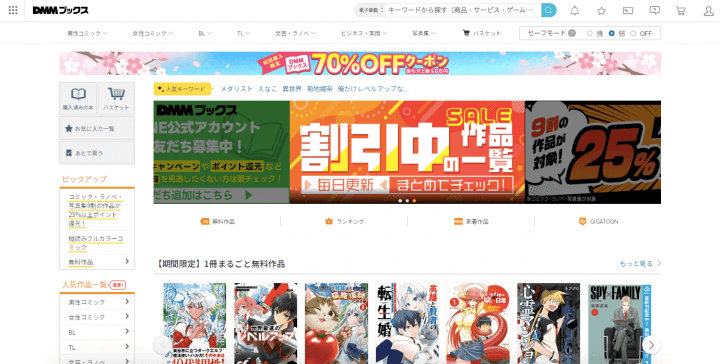Expand the BL dropdown menu
The image size is (720, 364).
[x=205, y=33]
